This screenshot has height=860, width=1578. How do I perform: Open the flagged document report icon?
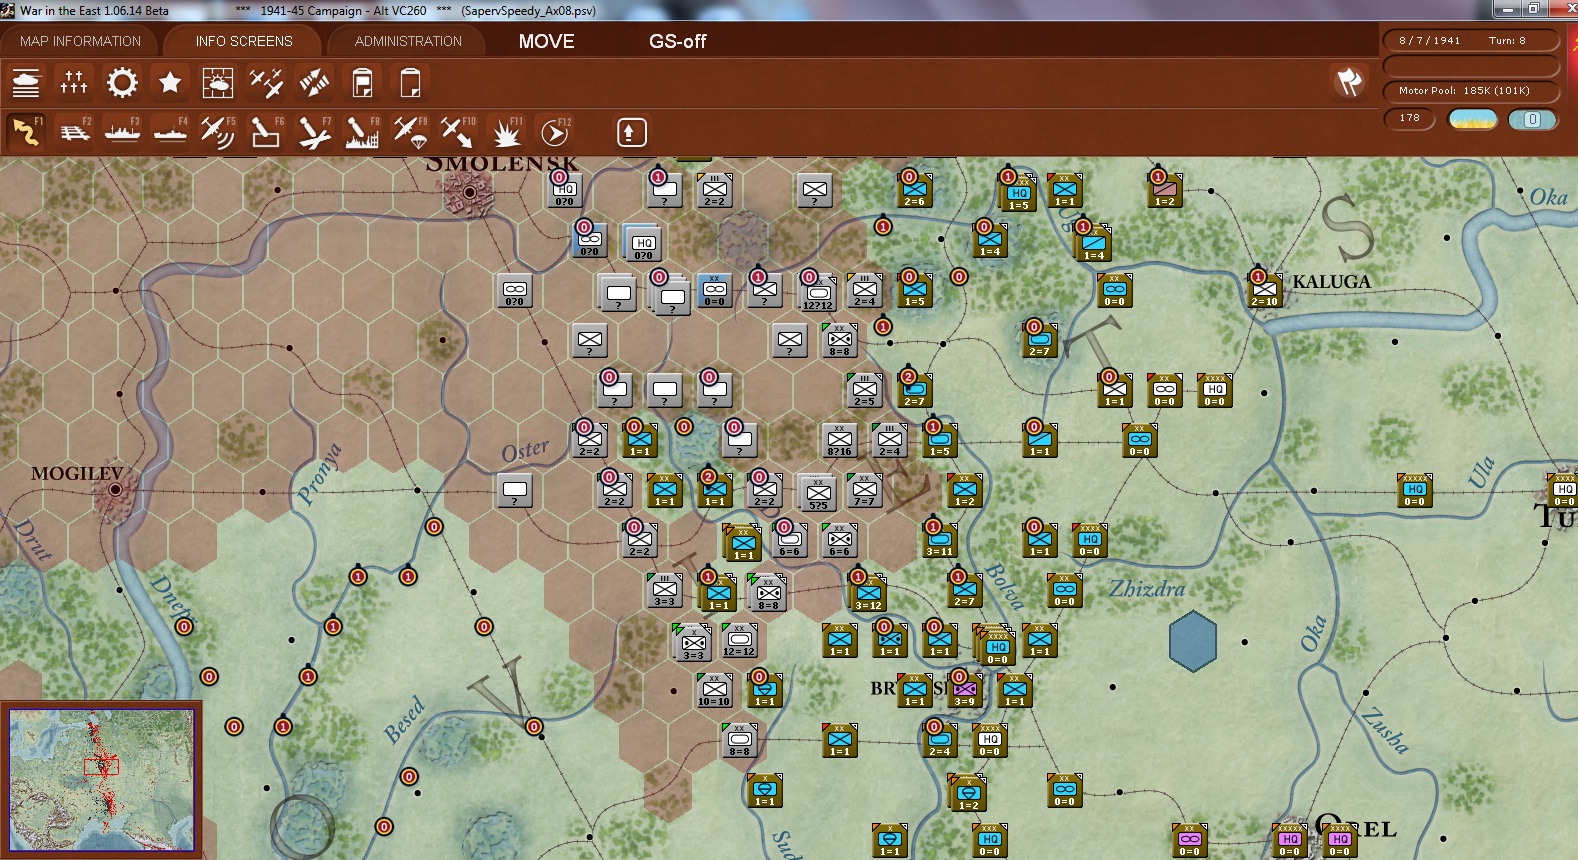tap(362, 83)
